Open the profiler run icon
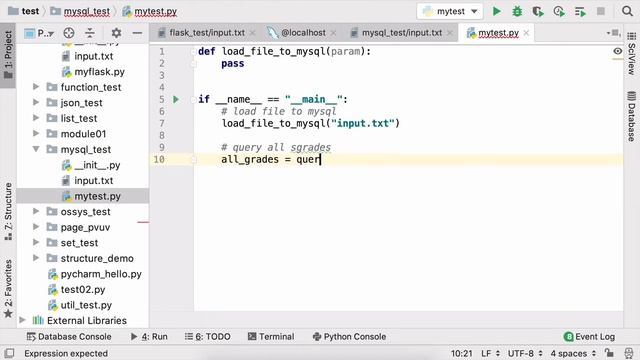The width and height of the screenshot is (640, 360). (x=559, y=11)
